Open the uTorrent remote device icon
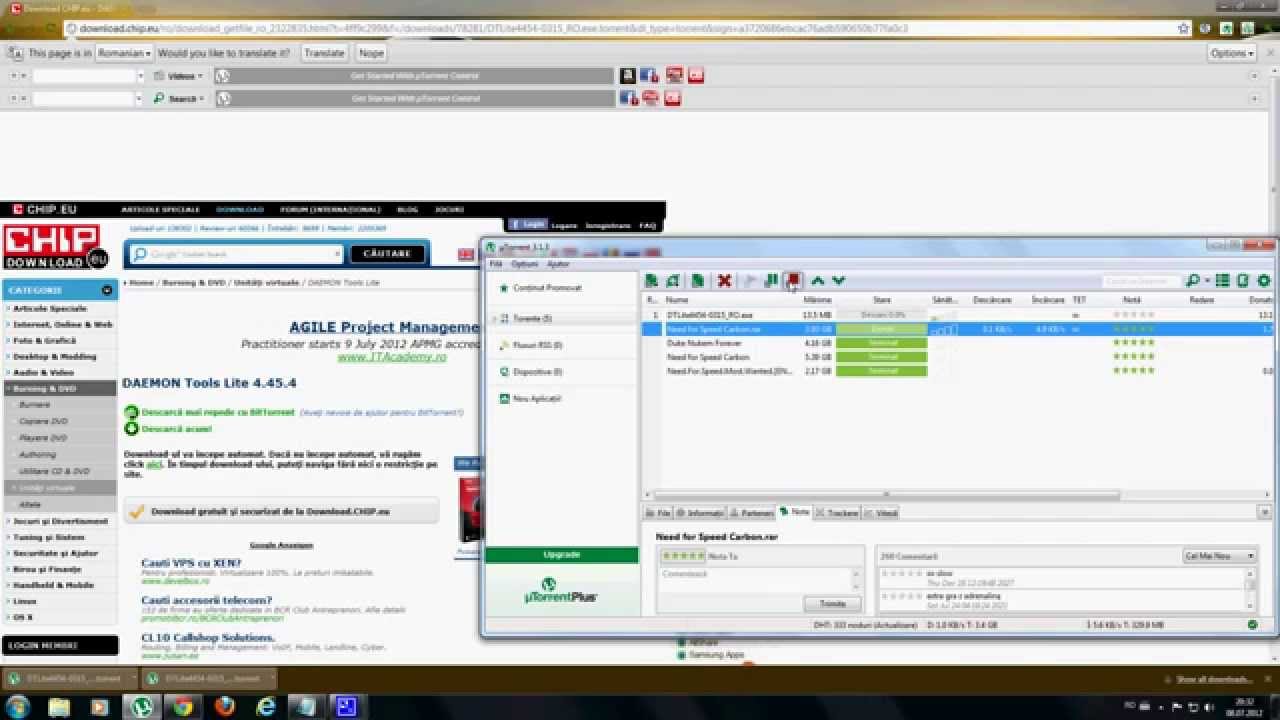The width and height of the screenshot is (1280, 720). click(x=1243, y=281)
